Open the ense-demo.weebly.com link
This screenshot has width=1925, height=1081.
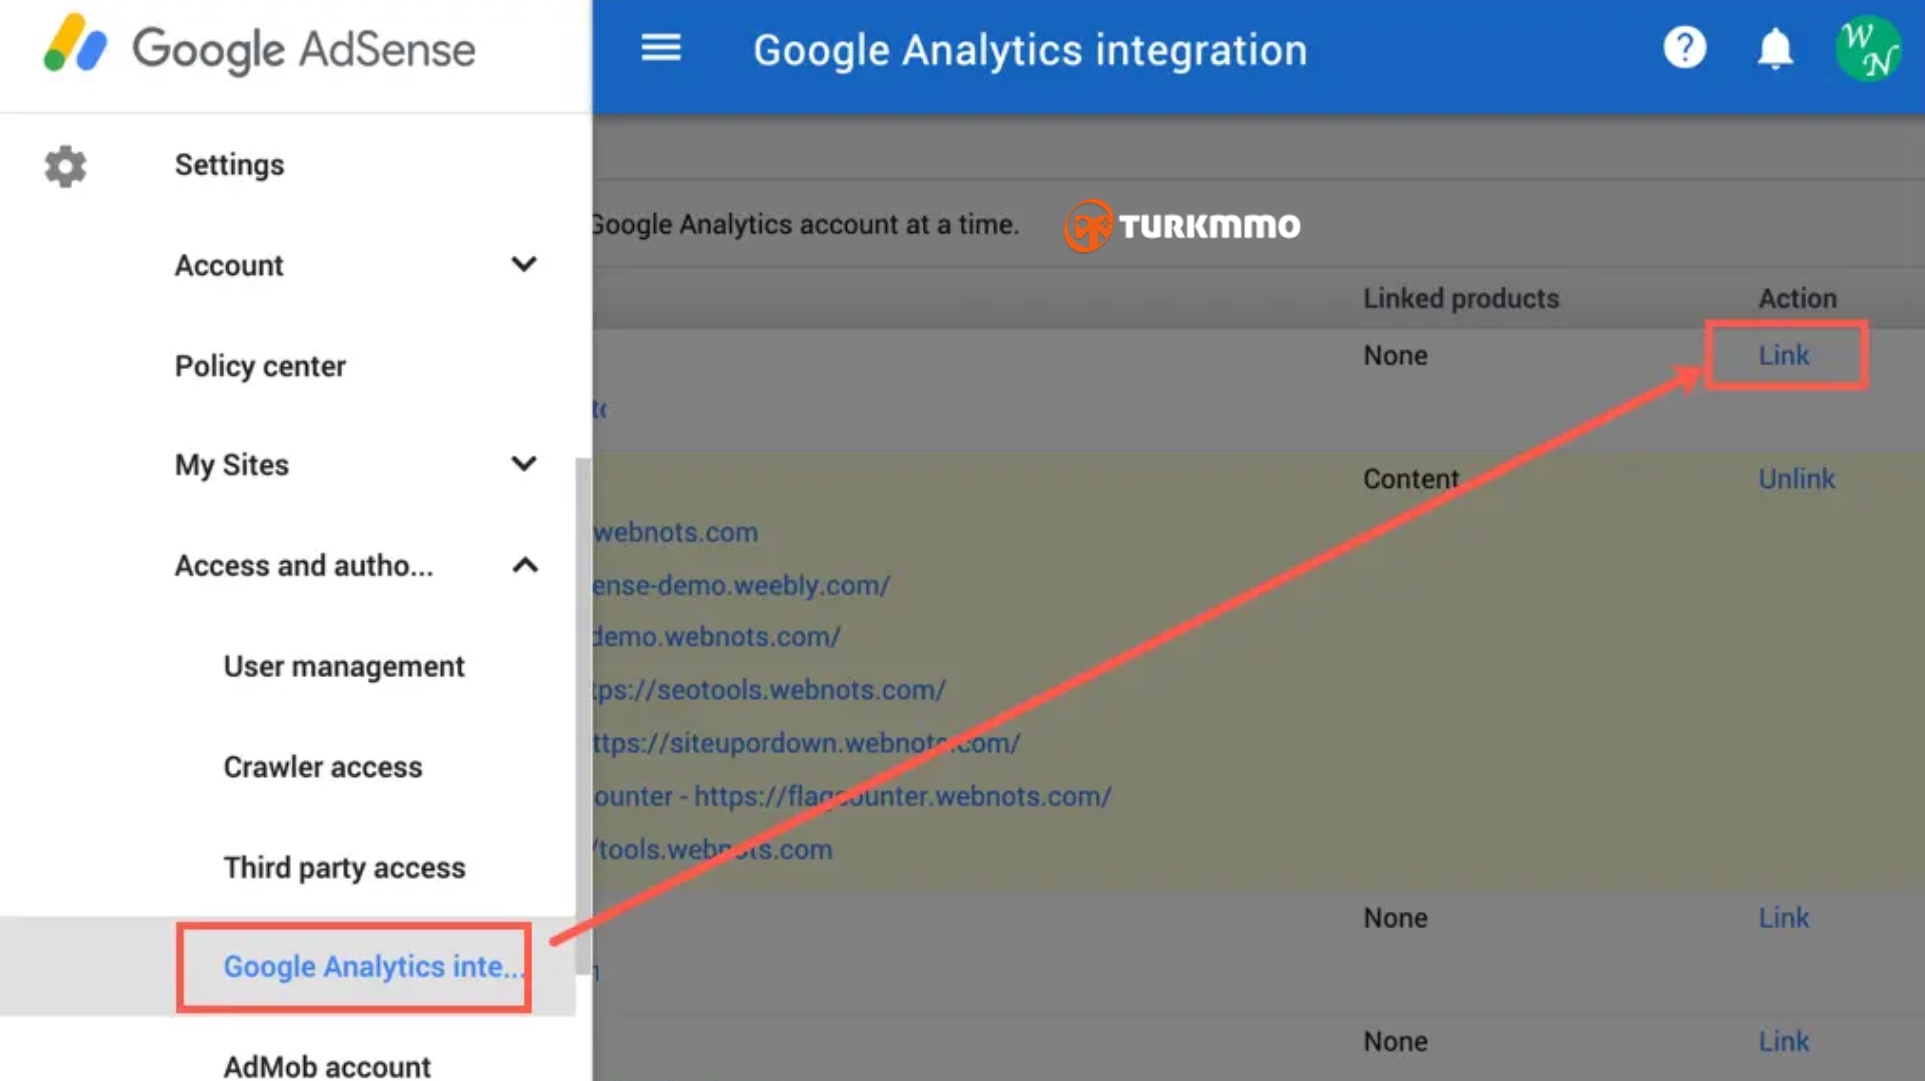(741, 585)
